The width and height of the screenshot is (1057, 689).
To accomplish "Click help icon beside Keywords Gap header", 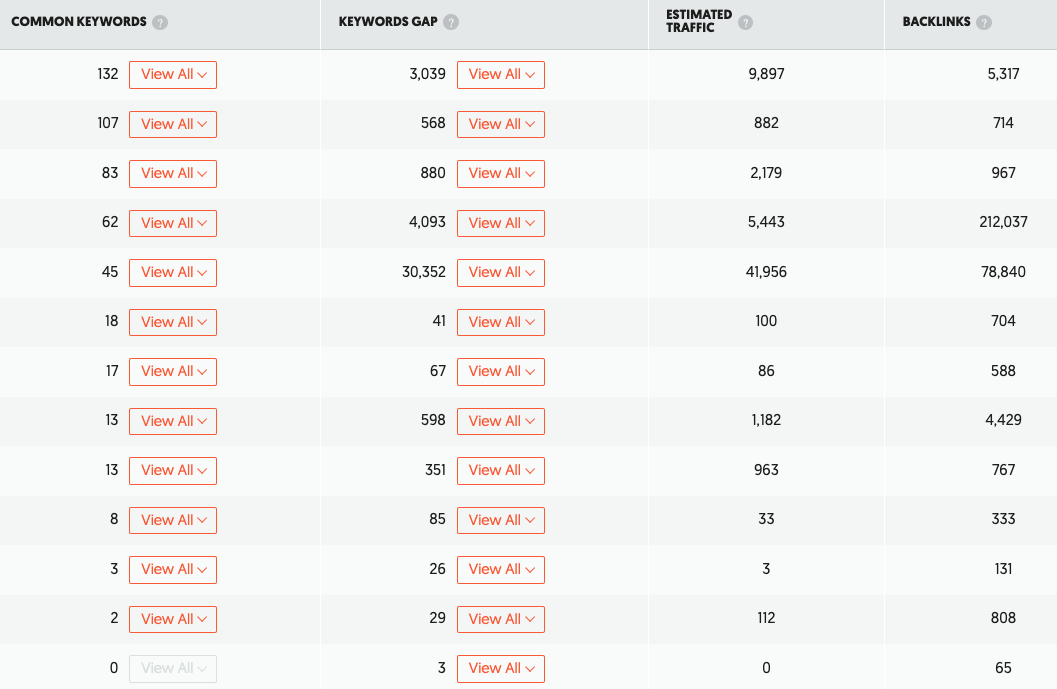I will click(x=451, y=22).
